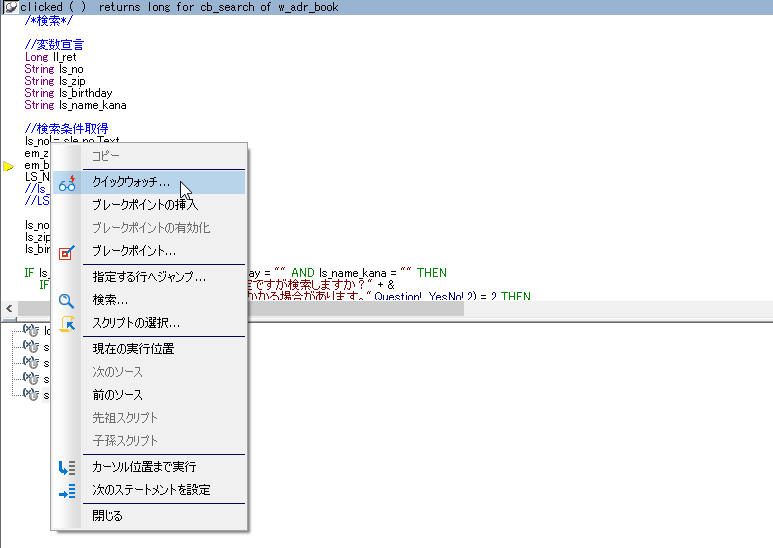This screenshot has height=548, width=773.
Task: Click the horizontal scrollbar left arrow
Action: 8,310
